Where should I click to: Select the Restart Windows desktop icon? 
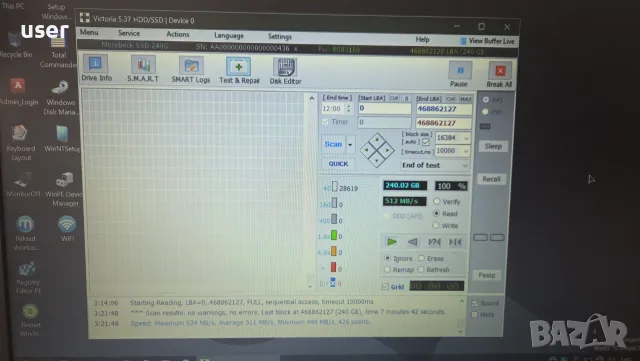(30, 320)
